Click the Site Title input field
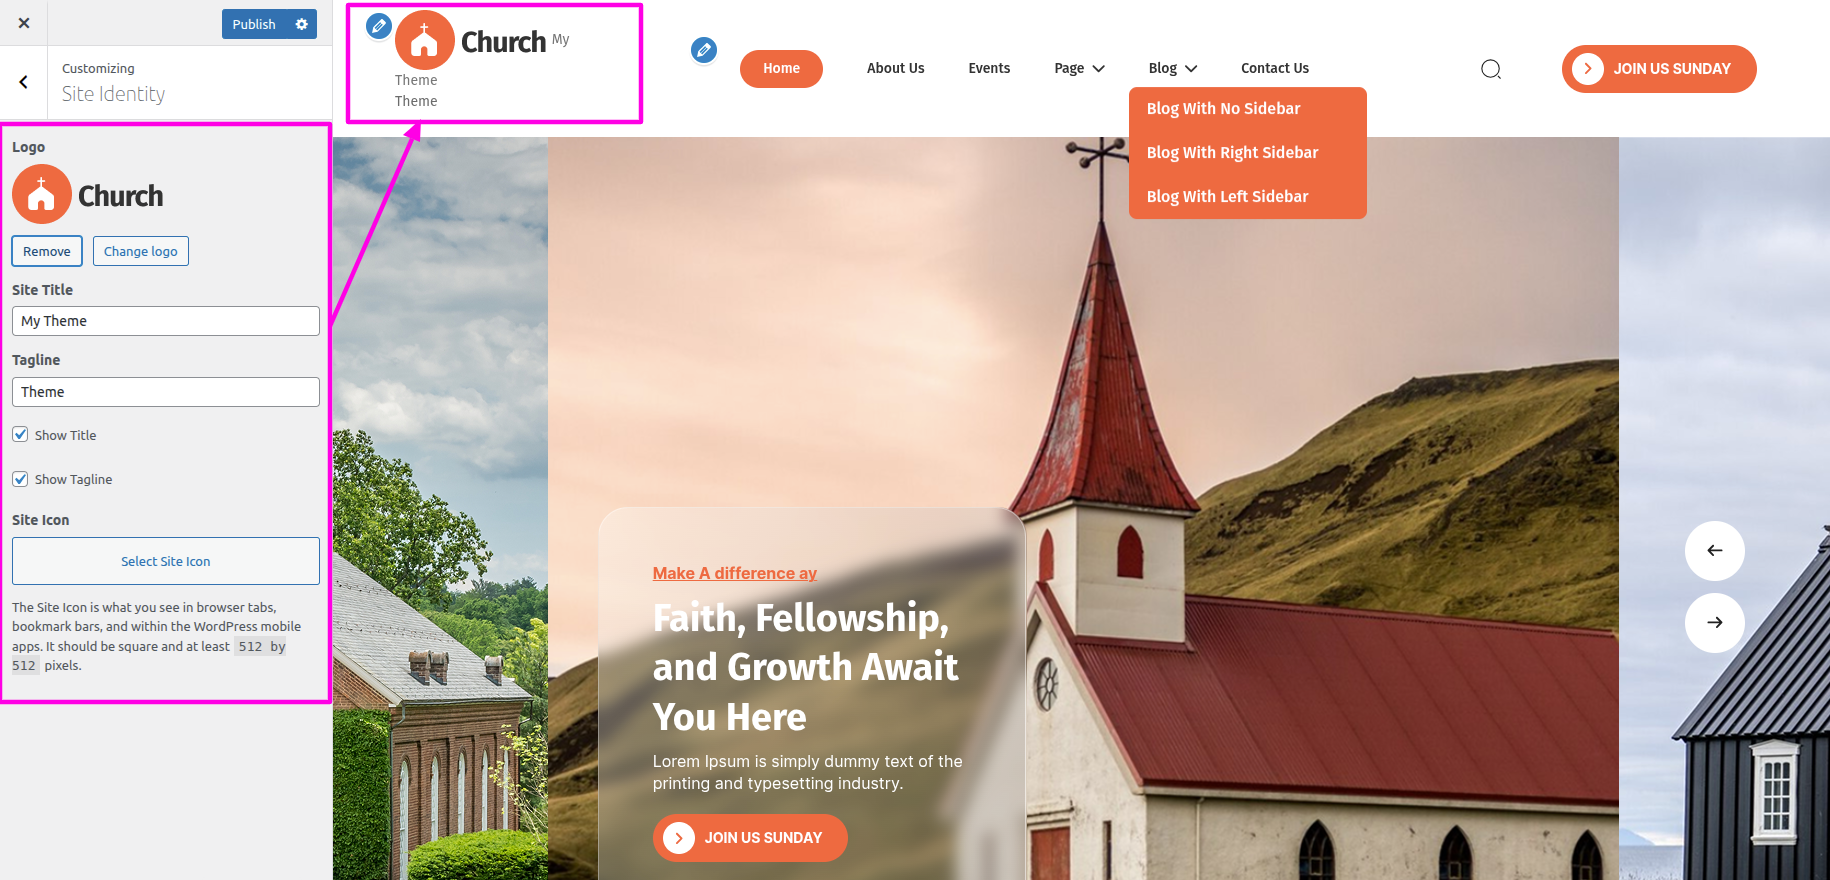1830x880 pixels. [x=166, y=321]
